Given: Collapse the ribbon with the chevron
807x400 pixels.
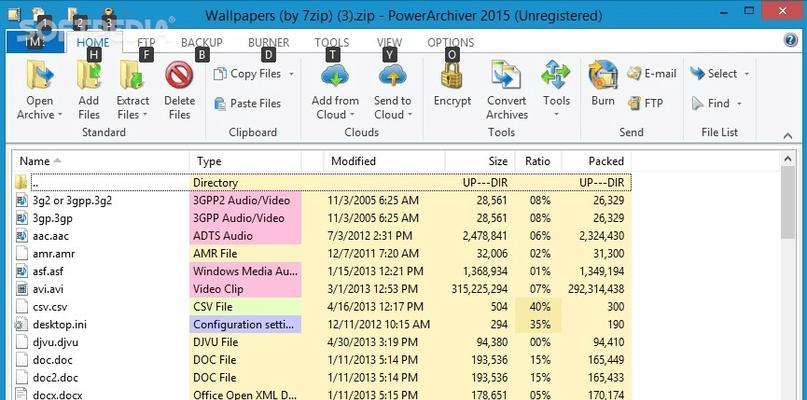Looking at the screenshot, I should point(787,136).
